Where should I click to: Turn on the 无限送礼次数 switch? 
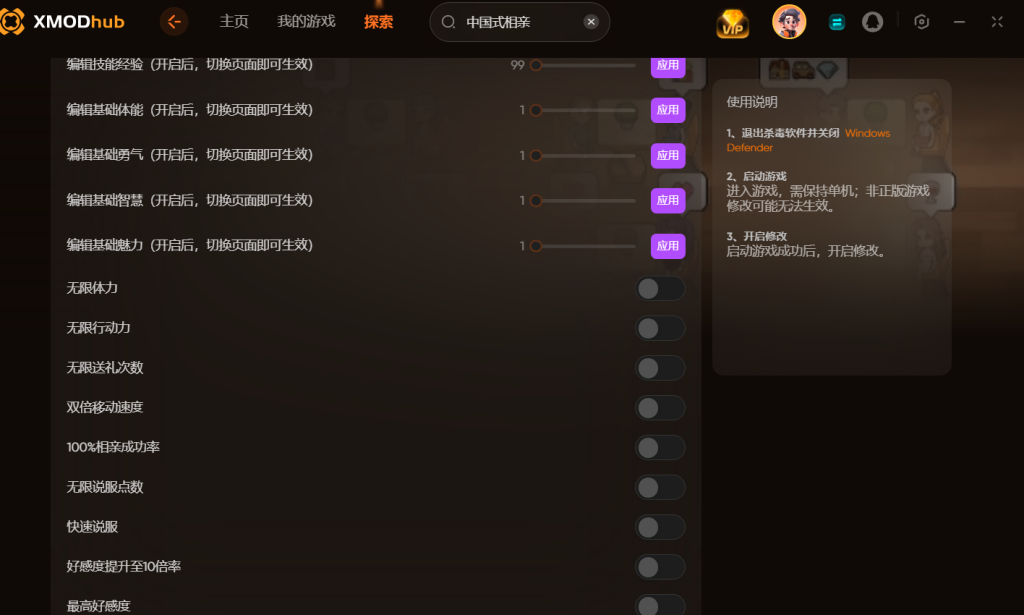[660, 368]
